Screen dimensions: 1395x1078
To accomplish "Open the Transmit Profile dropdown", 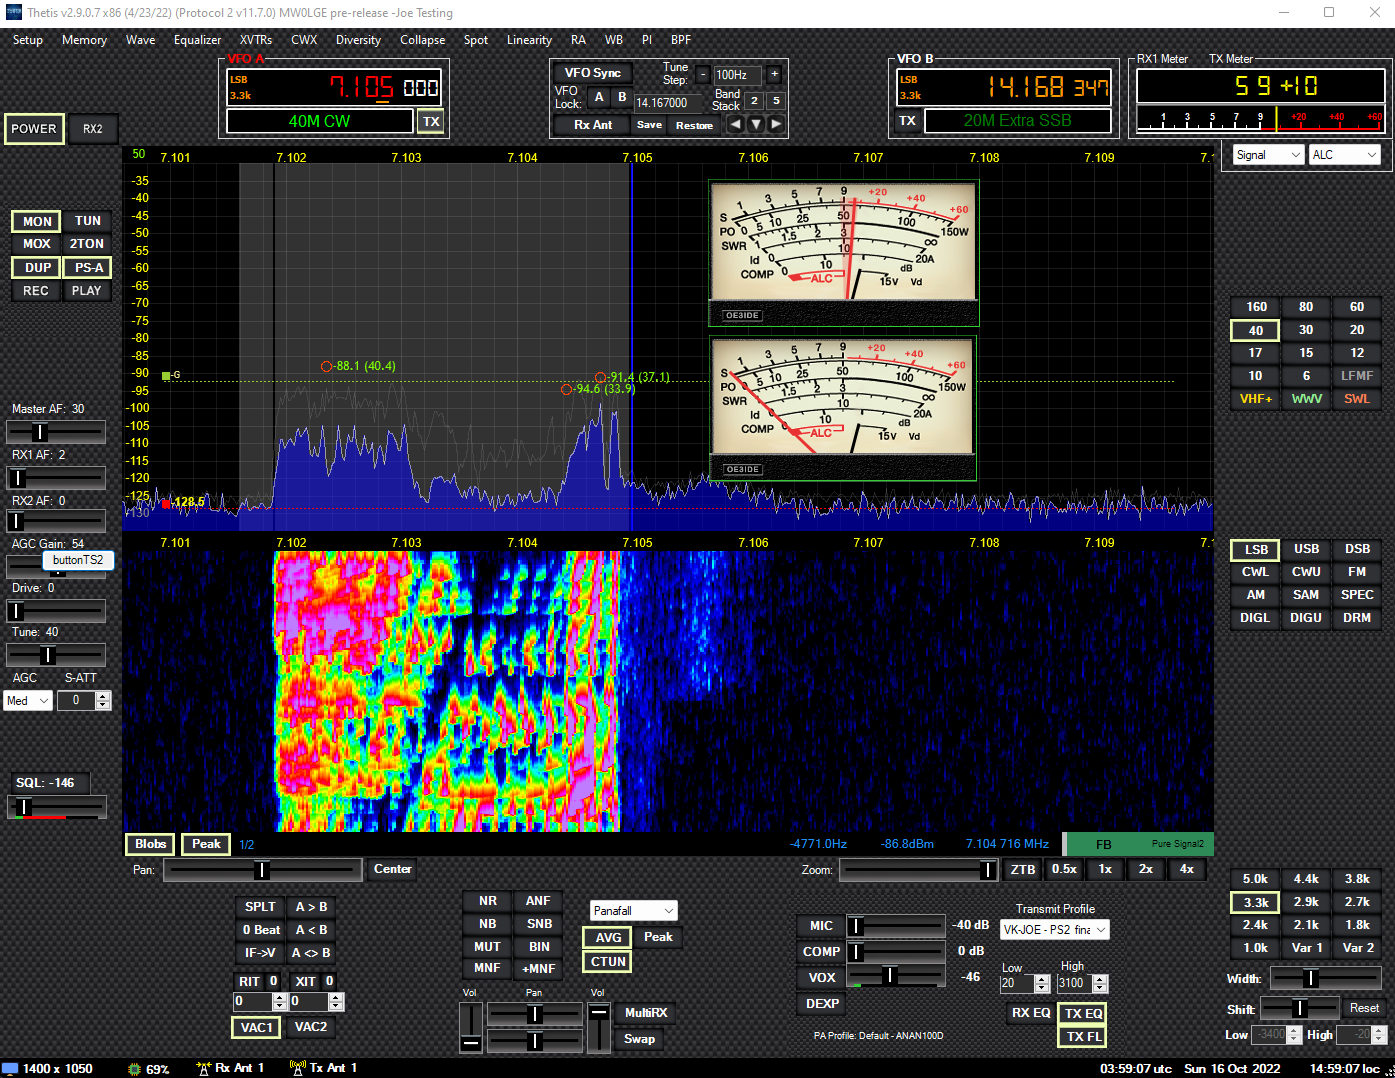I will 1054,929.
